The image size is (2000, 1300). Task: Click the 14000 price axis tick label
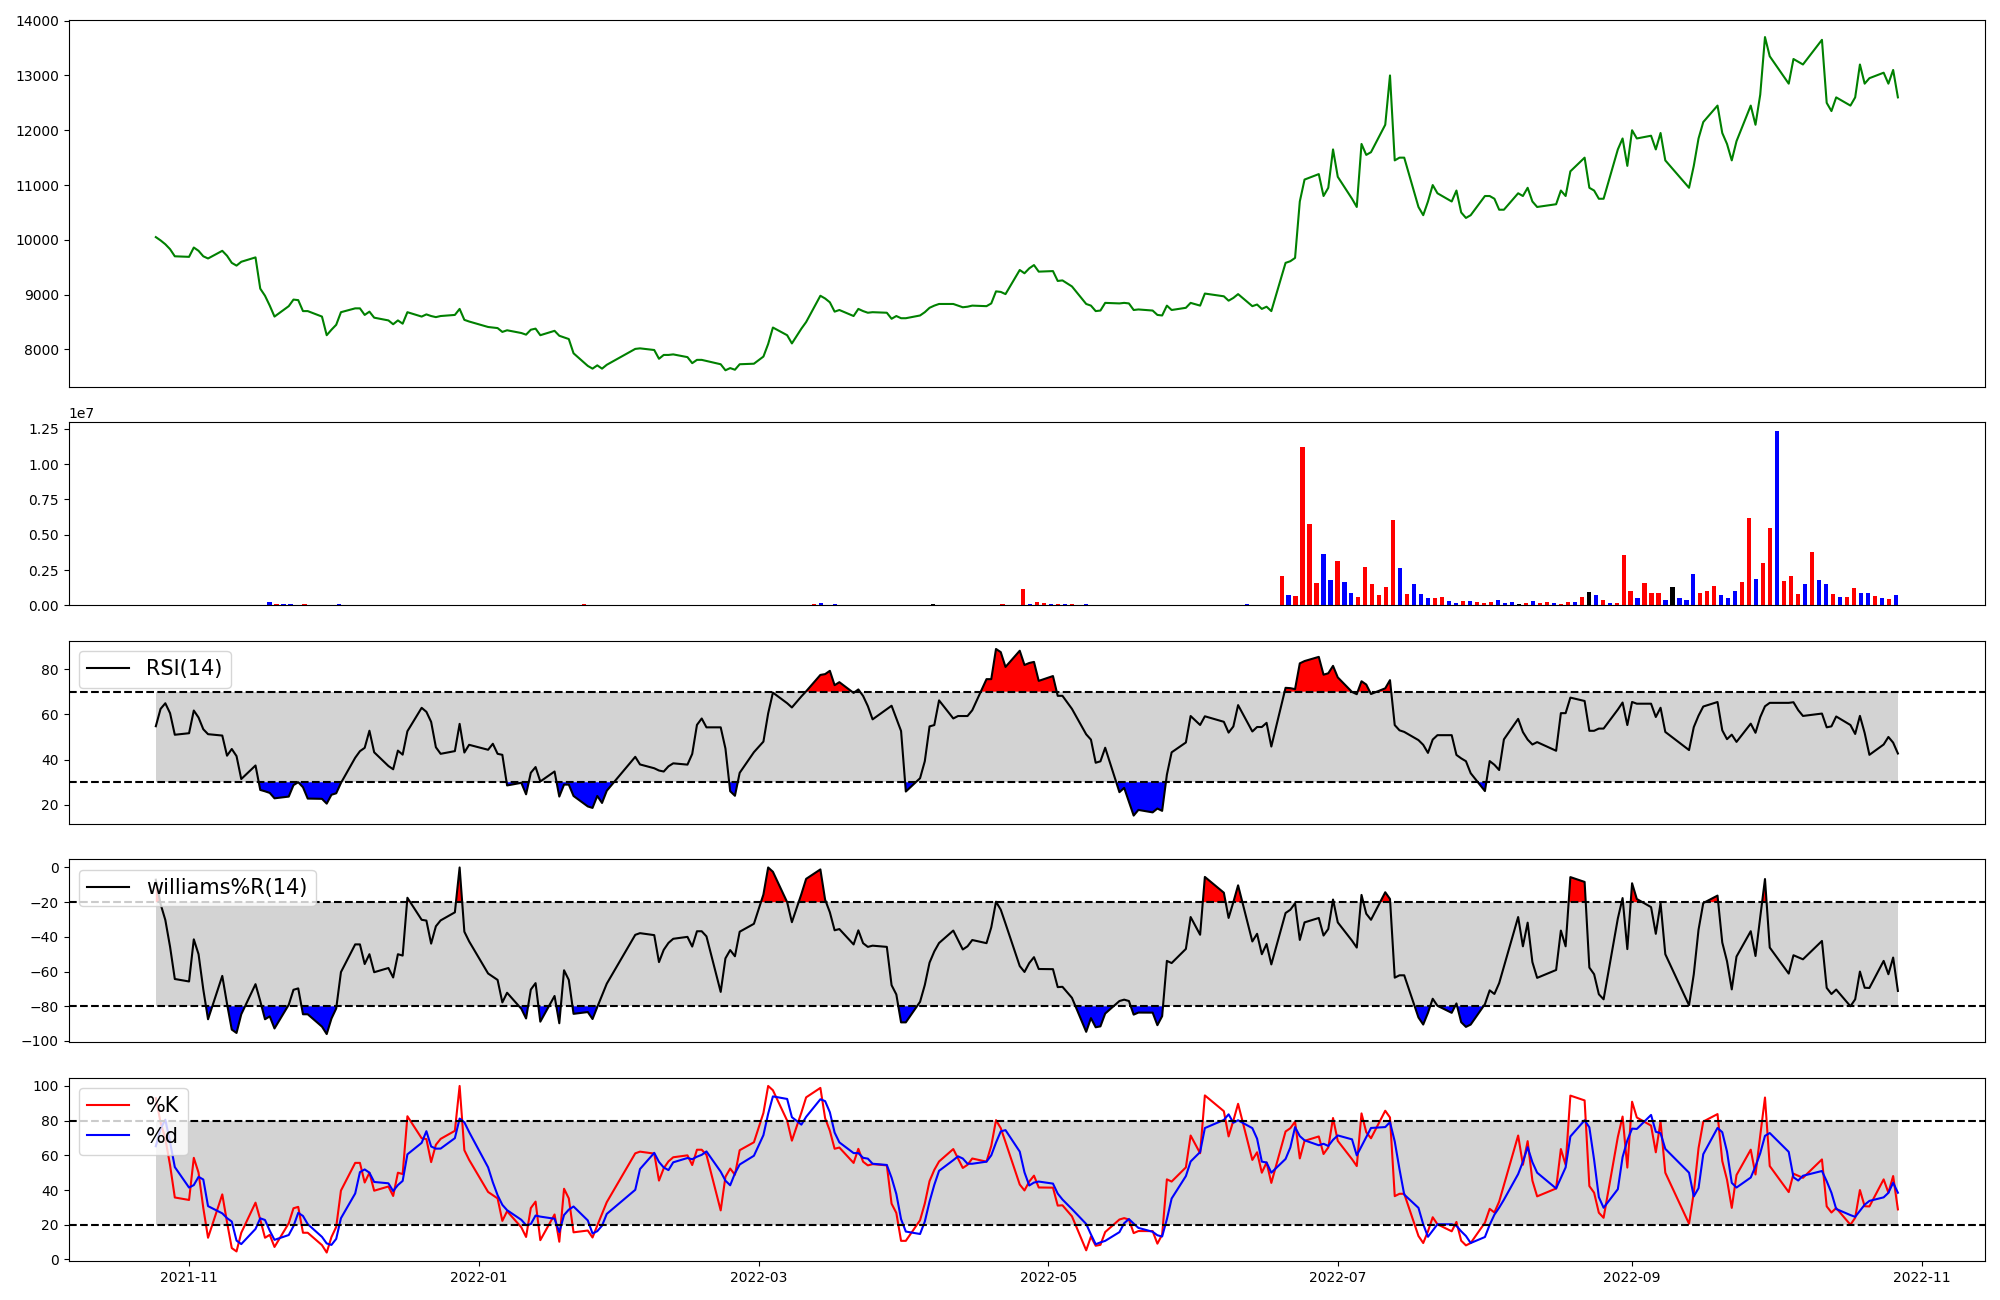pos(37,21)
